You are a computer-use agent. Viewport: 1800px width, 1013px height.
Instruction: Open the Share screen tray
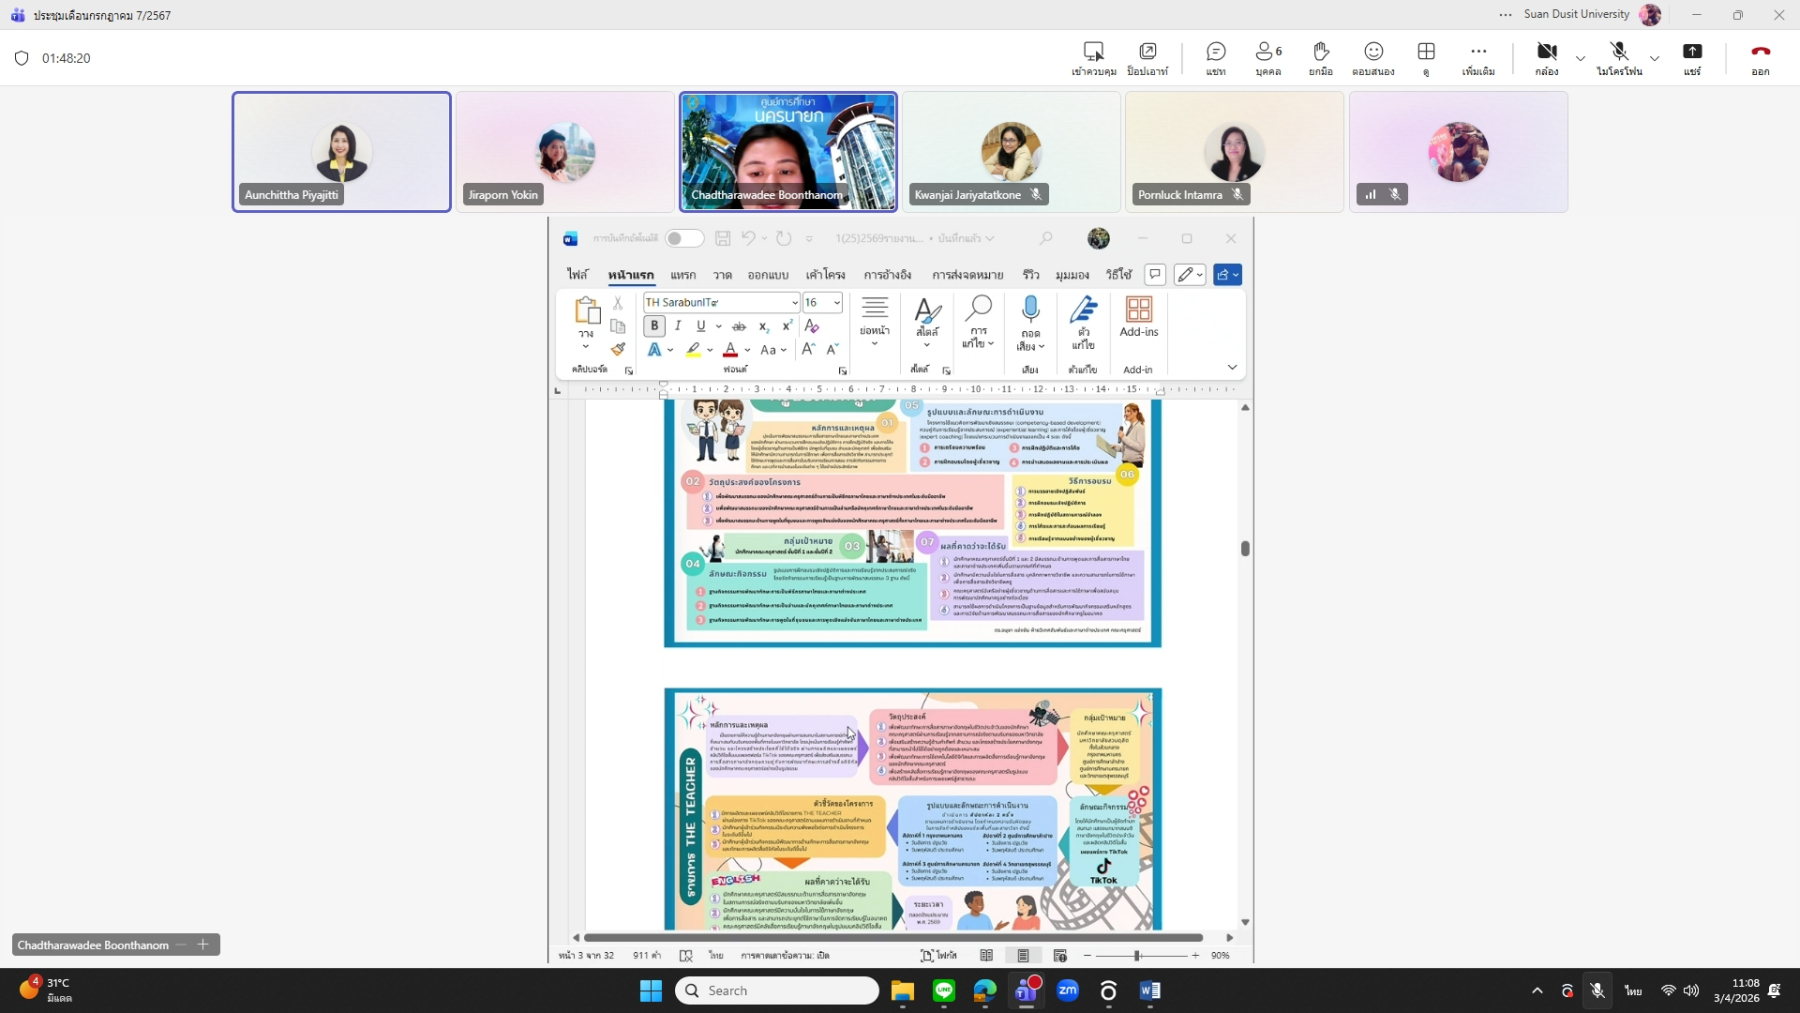[1692, 58]
